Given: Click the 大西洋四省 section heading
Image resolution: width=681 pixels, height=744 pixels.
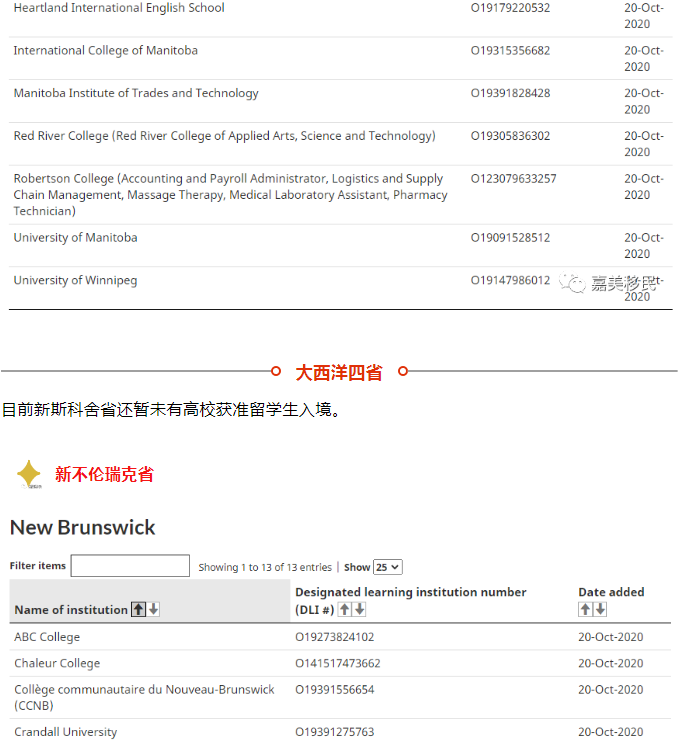Looking at the screenshot, I should click(338, 372).
